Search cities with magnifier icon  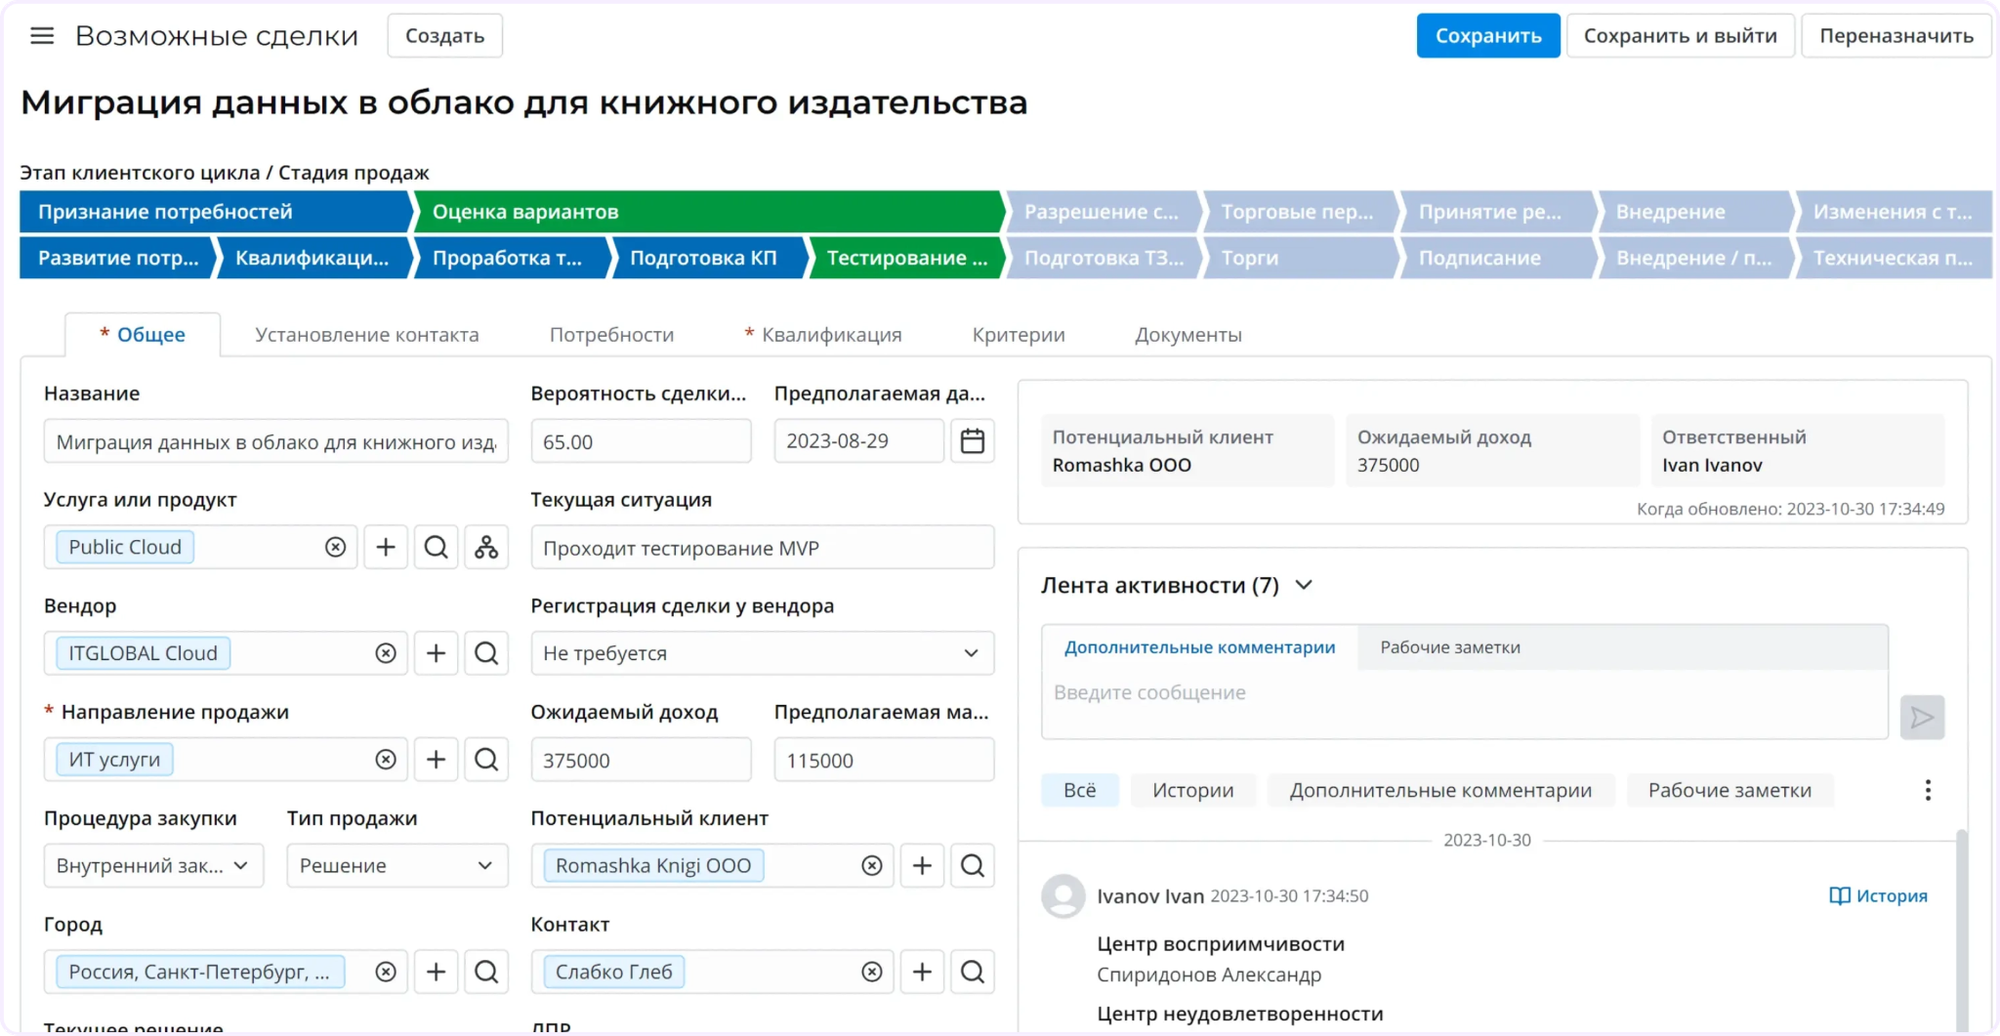click(486, 971)
